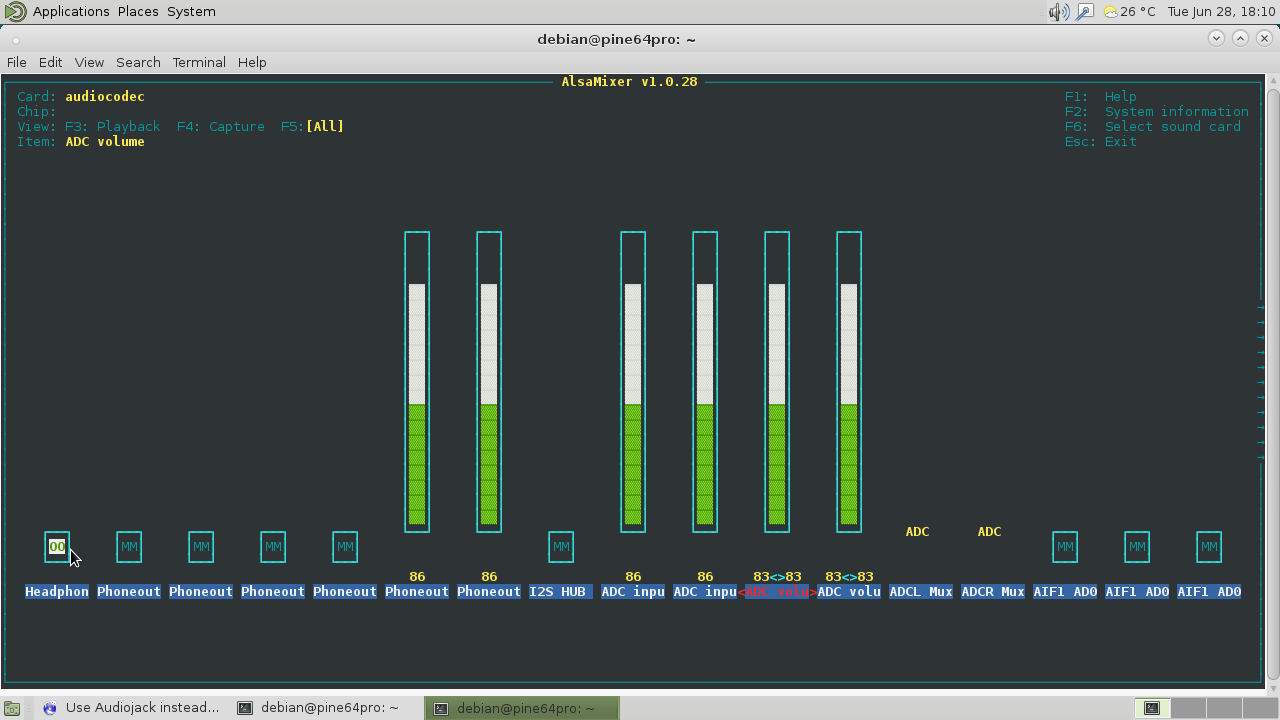Open the weather applet showing 26 °C
The width and height of the screenshot is (1280, 720).
(x=1128, y=12)
